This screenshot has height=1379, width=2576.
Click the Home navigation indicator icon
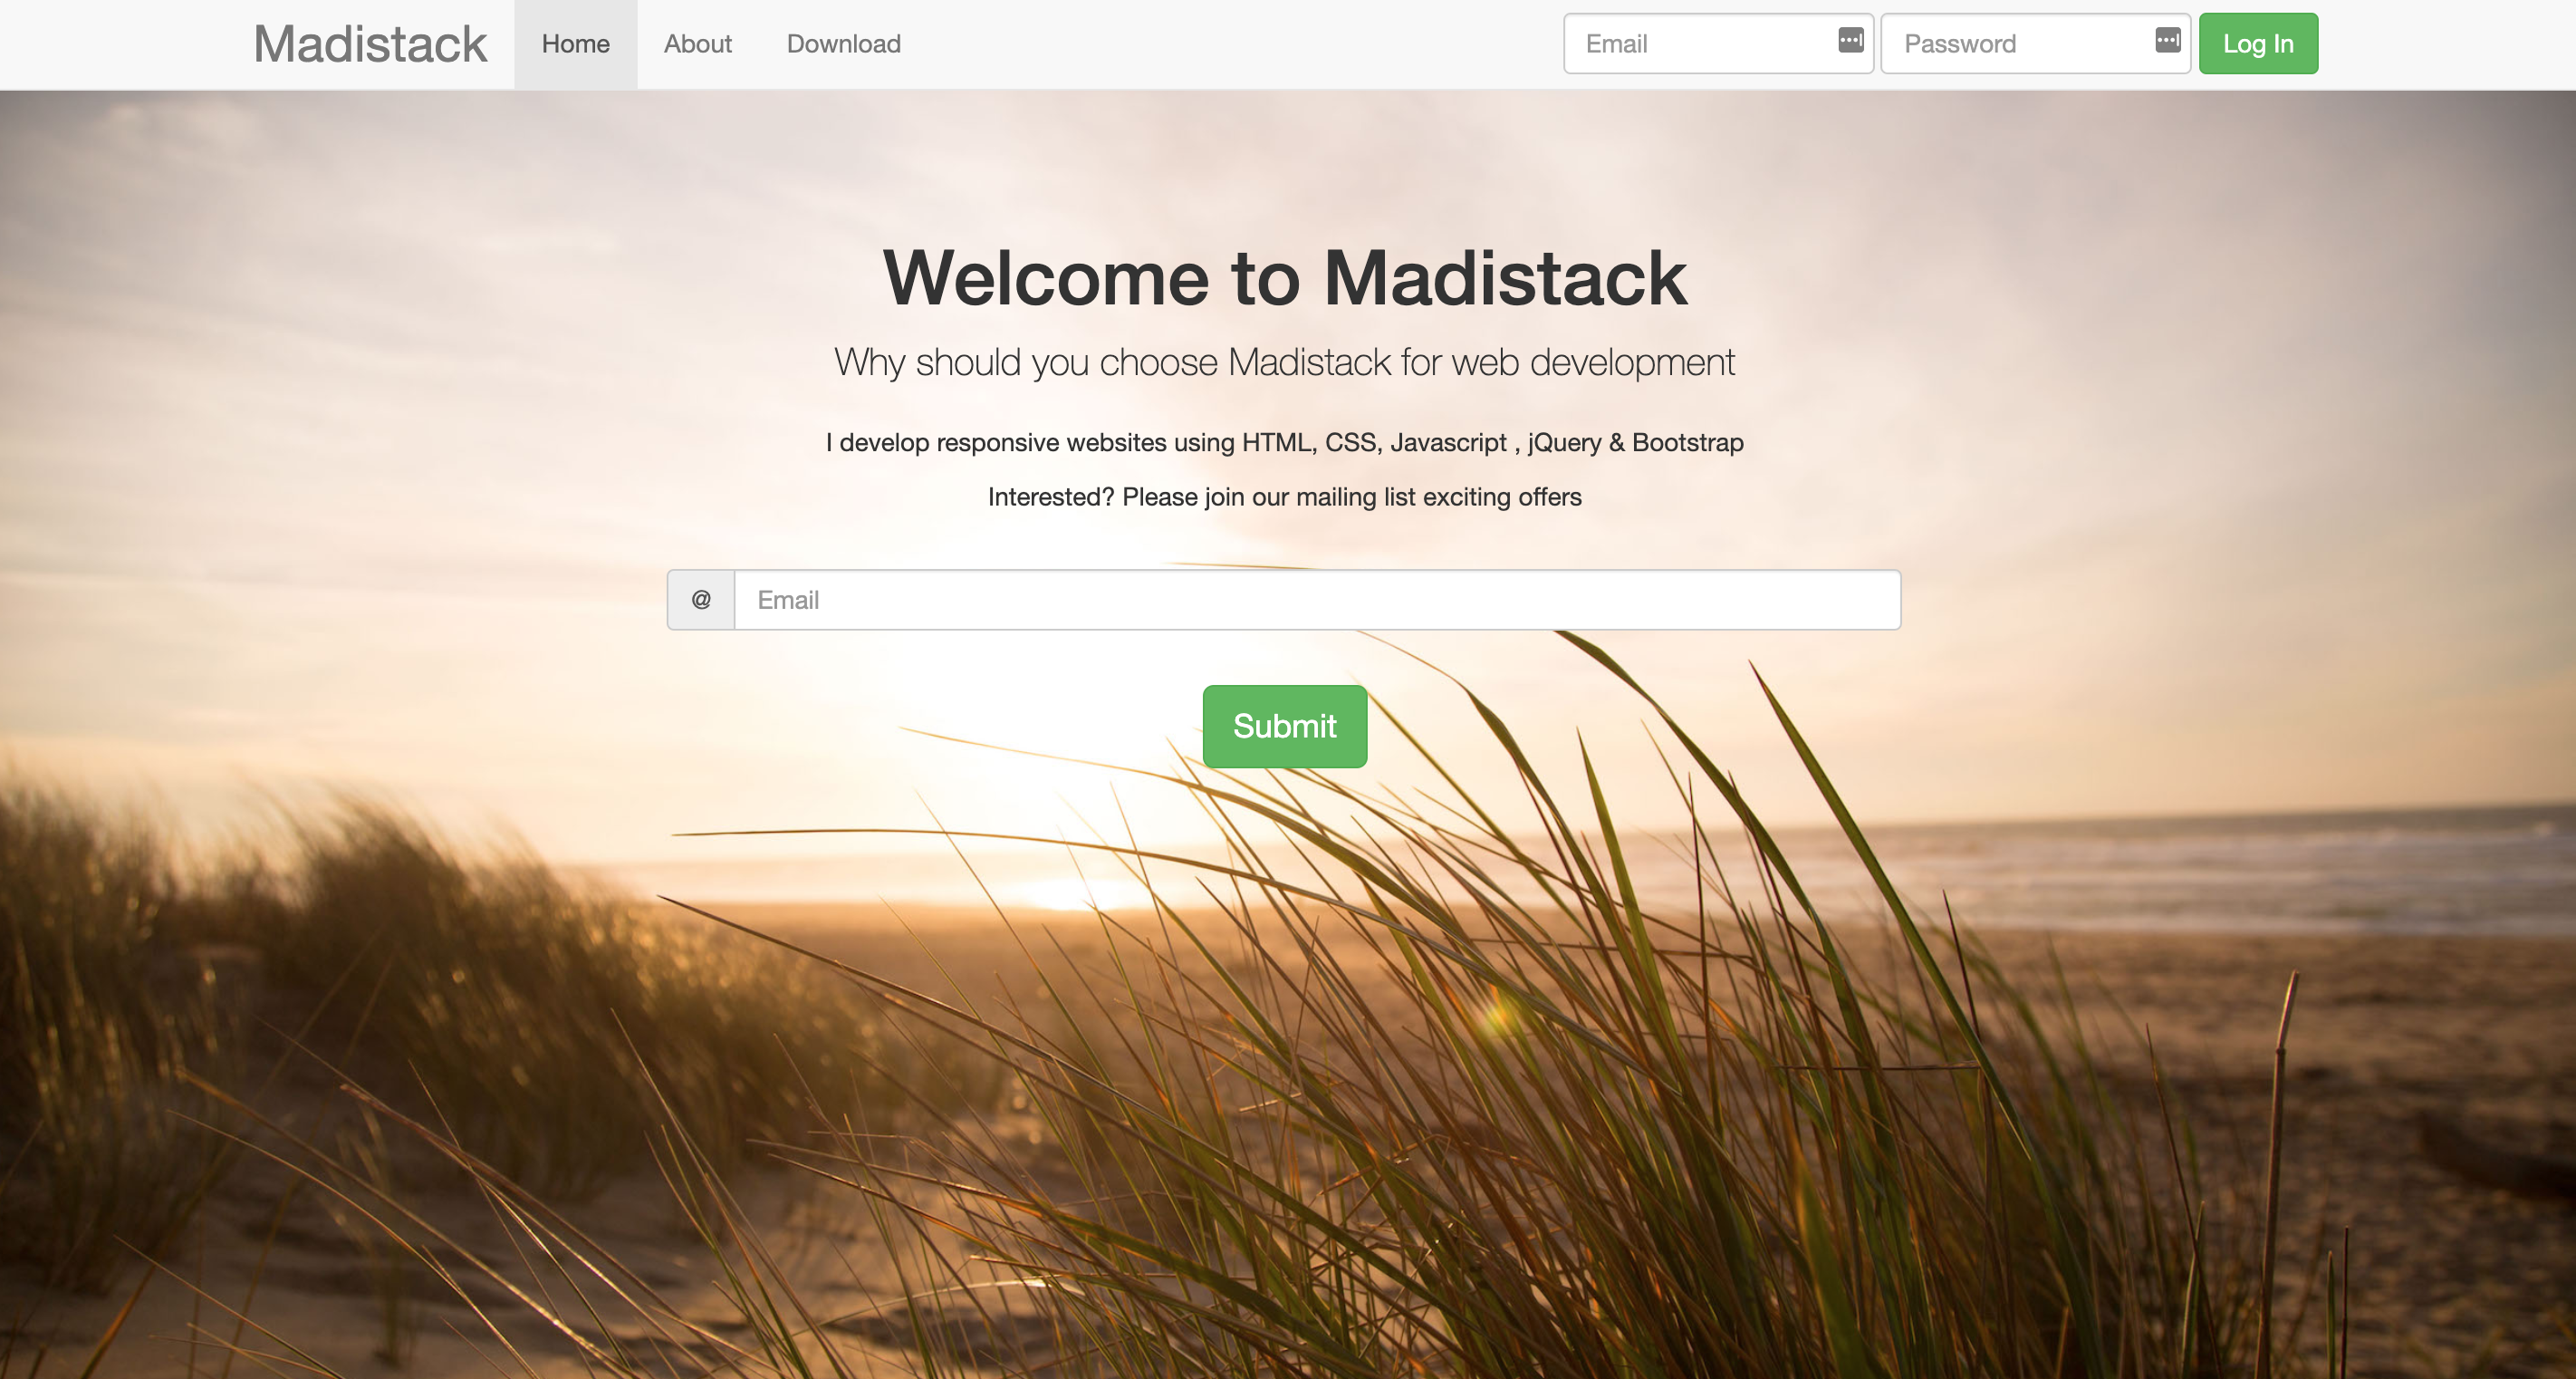pyautogui.click(x=576, y=44)
